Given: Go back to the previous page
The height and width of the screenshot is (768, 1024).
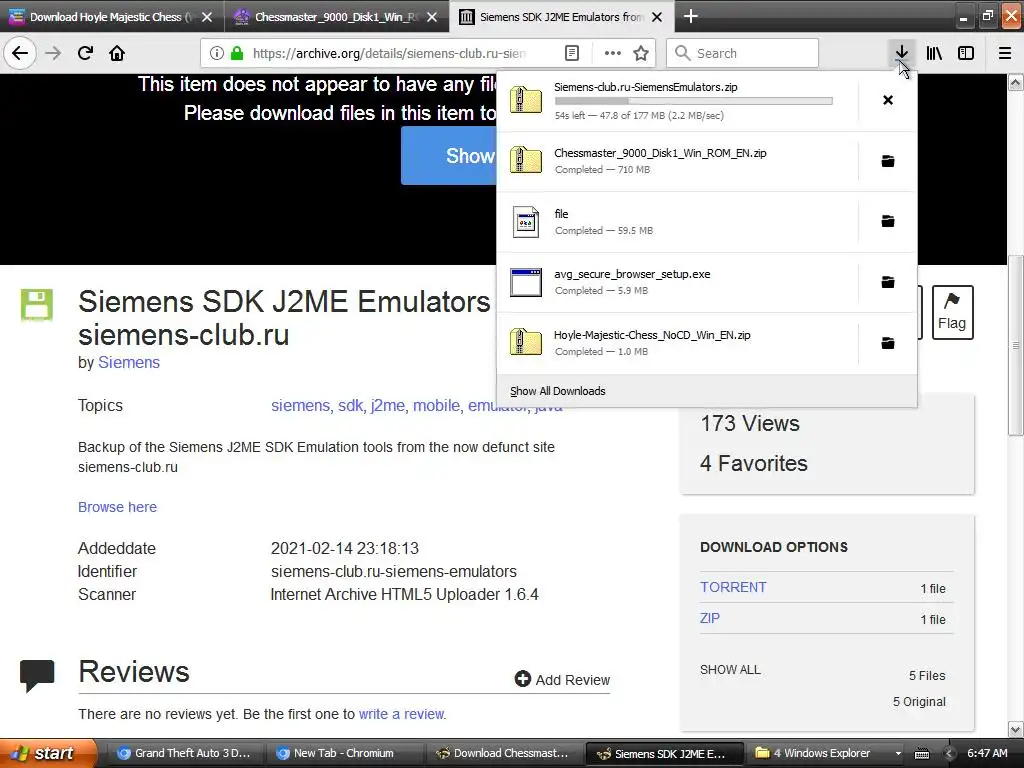Looking at the screenshot, I should 20,53.
